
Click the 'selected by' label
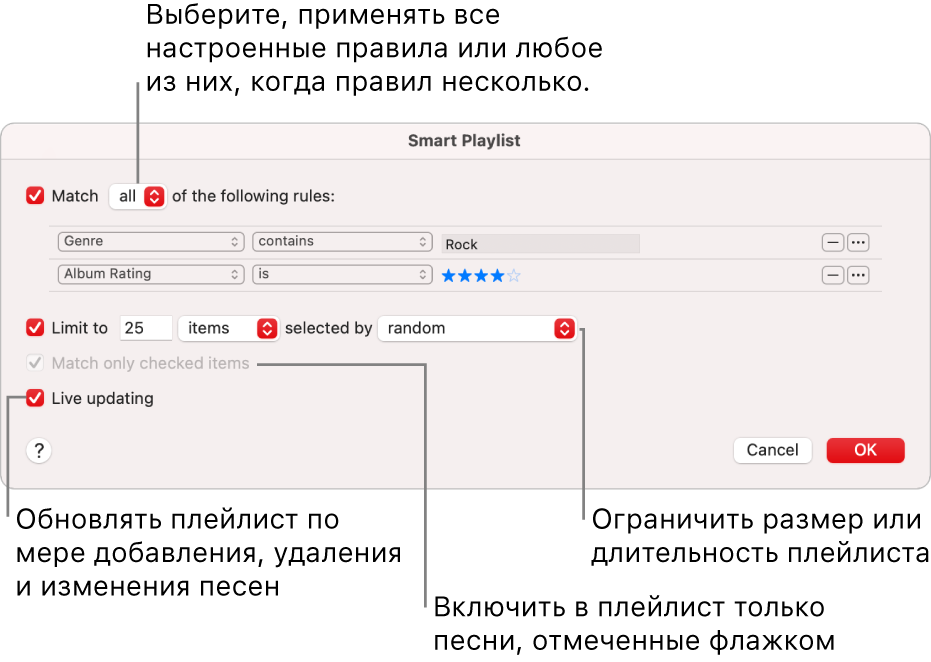[328, 328]
